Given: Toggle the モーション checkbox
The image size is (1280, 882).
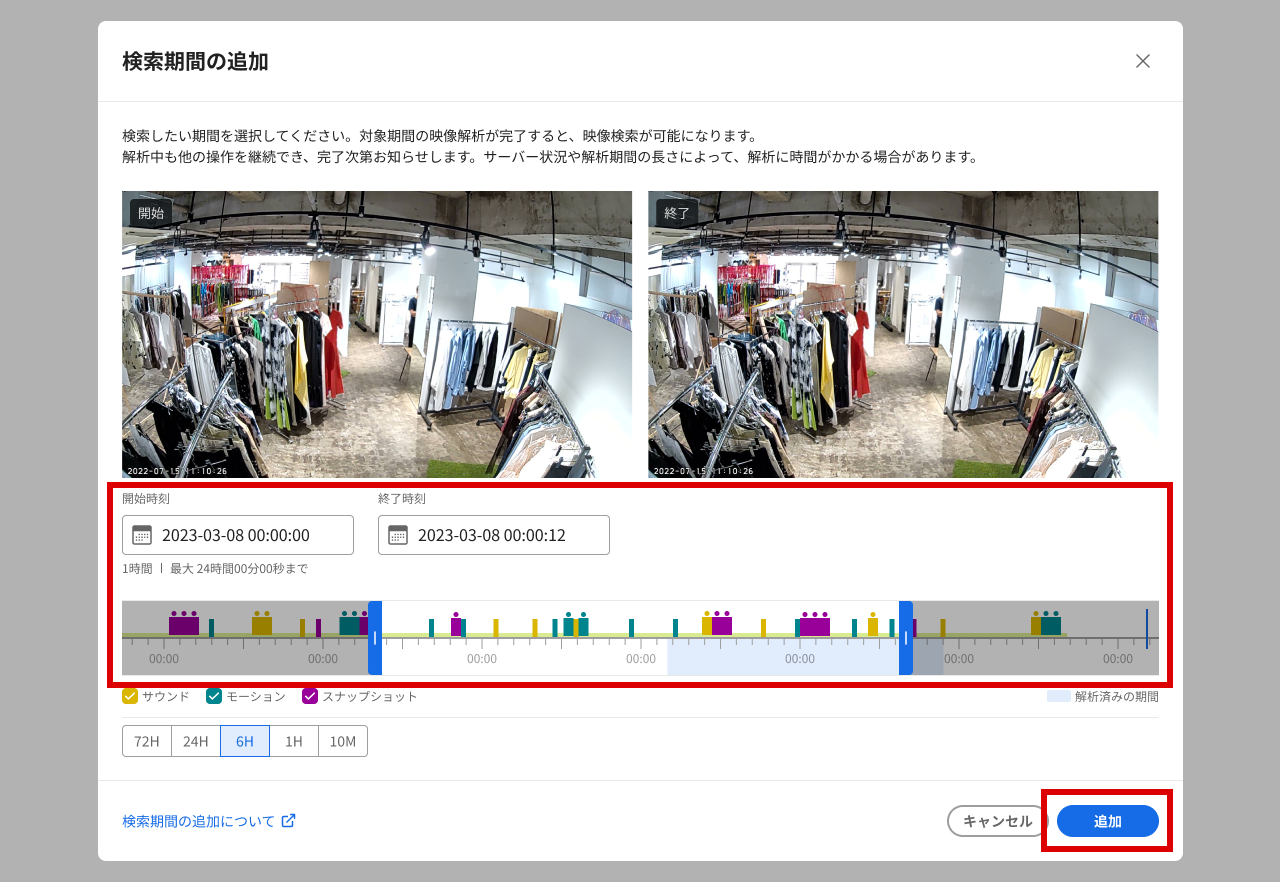Looking at the screenshot, I should 214,696.
